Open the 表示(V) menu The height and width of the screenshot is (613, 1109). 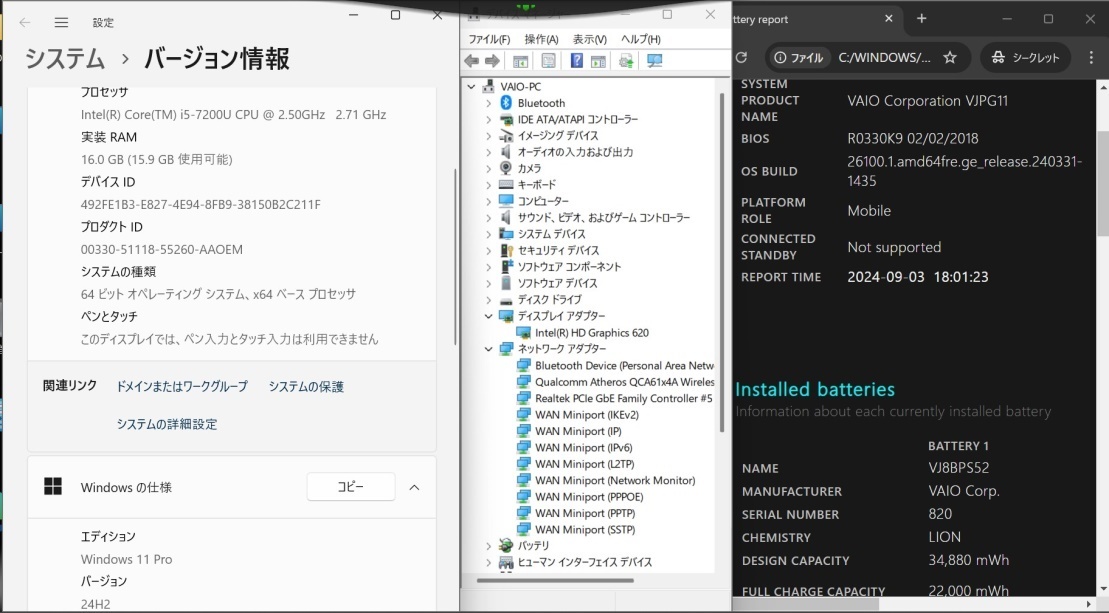coord(590,40)
